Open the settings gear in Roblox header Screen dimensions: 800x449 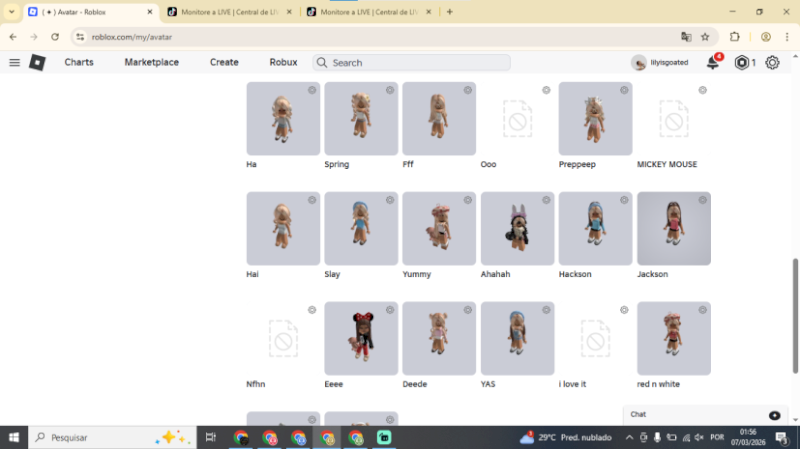[x=772, y=62]
